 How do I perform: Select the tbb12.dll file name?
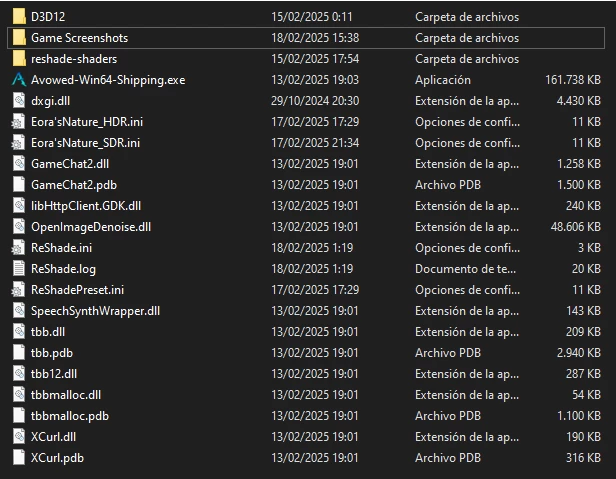54,374
